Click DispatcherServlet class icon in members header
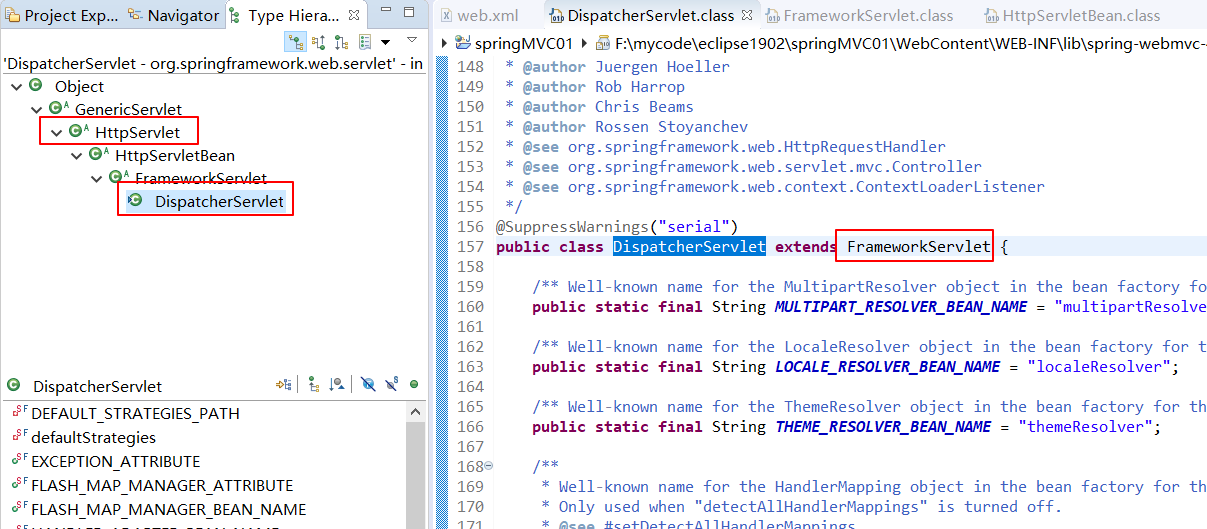 coord(14,385)
